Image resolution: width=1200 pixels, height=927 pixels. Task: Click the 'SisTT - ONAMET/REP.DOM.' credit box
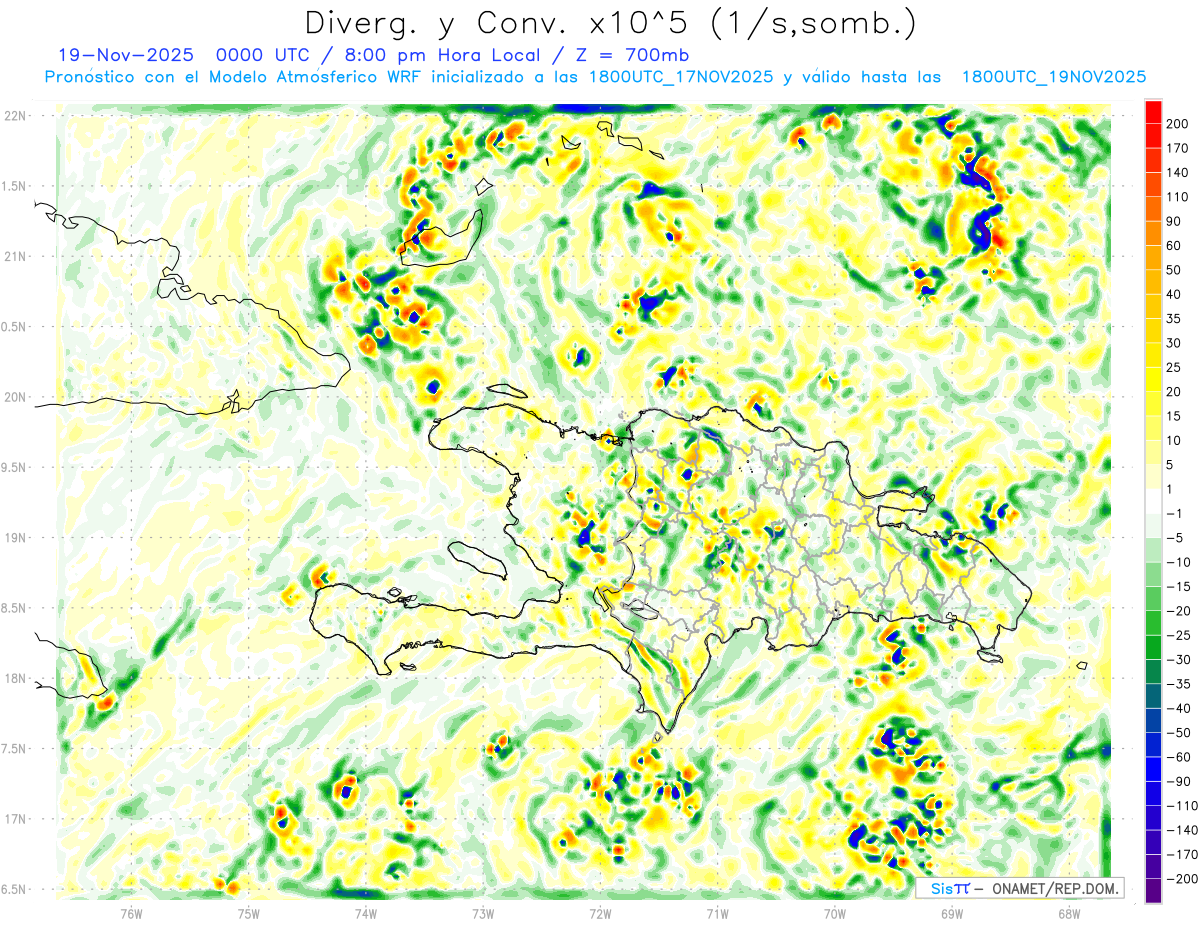(1019, 888)
